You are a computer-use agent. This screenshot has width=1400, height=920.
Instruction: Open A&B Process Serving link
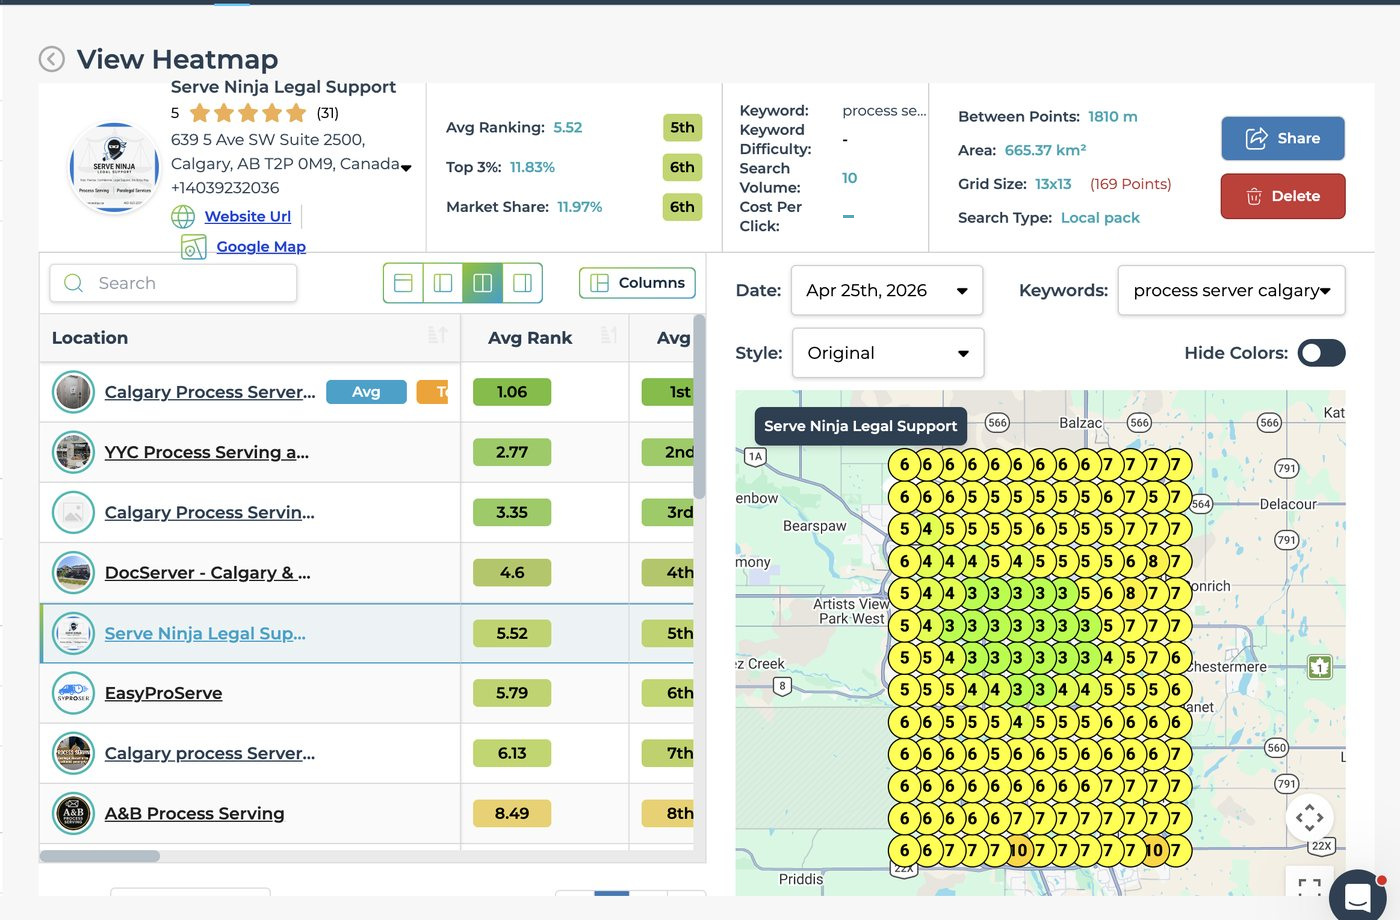[x=195, y=813]
